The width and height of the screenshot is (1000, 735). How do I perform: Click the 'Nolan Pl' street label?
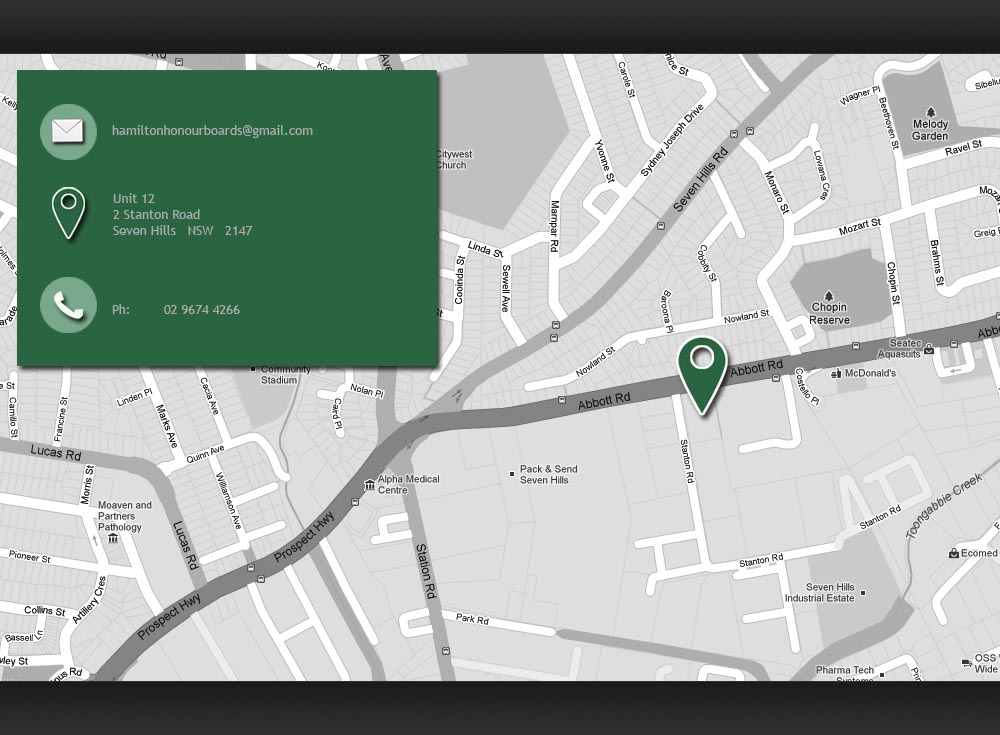point(367,390)
